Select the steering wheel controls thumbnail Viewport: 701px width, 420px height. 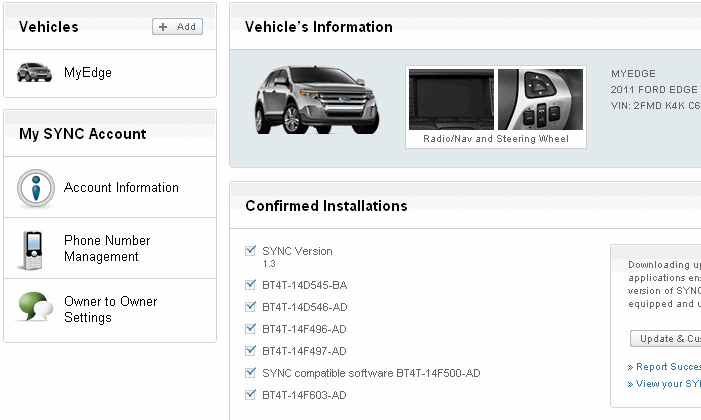tap(540, 100)
